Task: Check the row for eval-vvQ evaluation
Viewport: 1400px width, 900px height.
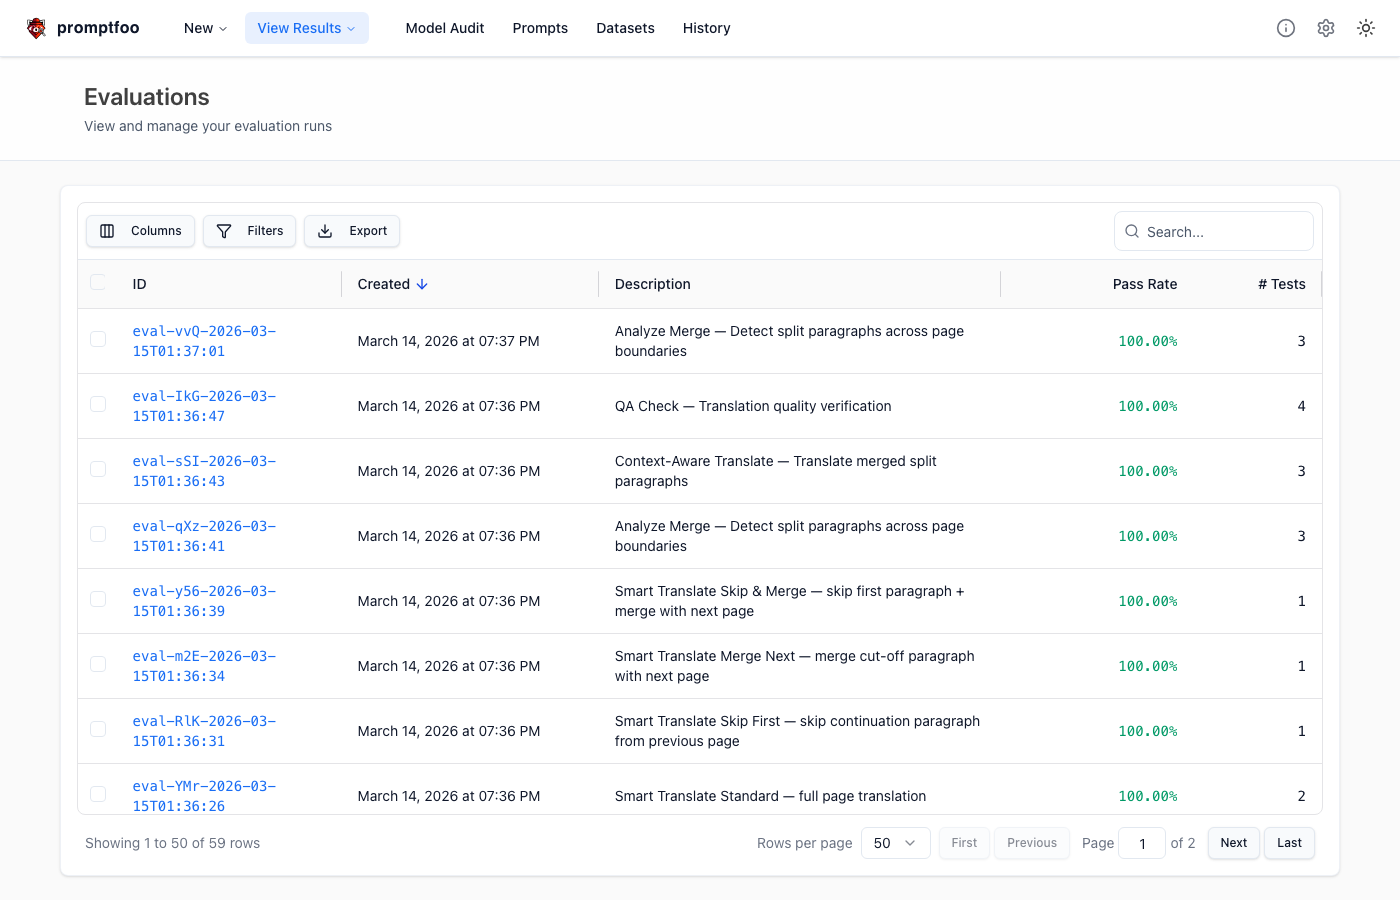Action: (98, 340)
